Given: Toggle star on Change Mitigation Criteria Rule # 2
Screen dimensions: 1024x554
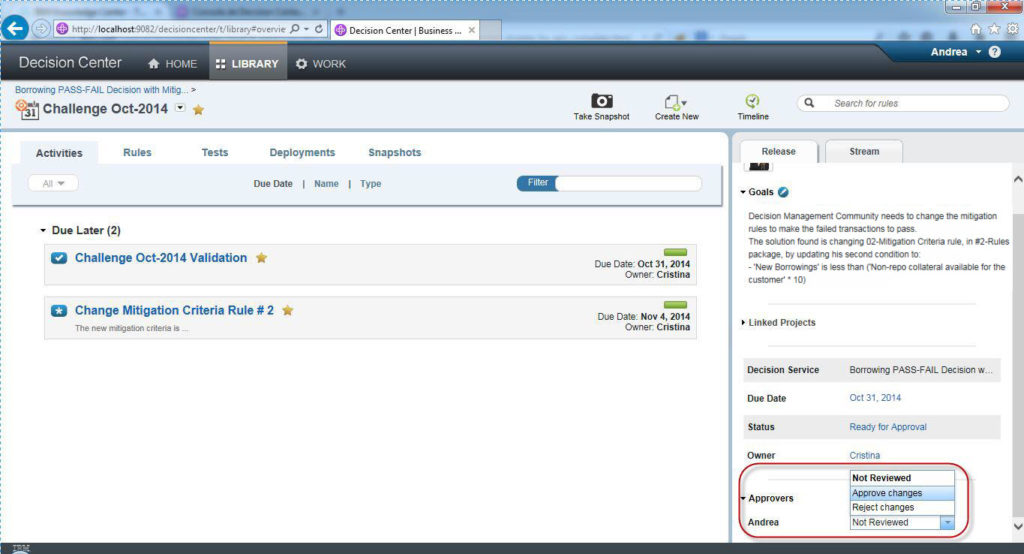Looking at the screenshot, I should (288, 311).
